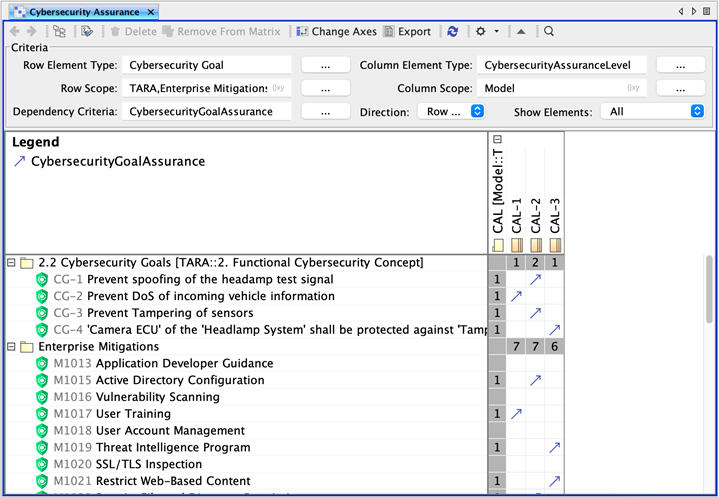The height and width of the screenshot is (497, 719).
Task: Open the Direction dropdown
Action: (451, 111)
